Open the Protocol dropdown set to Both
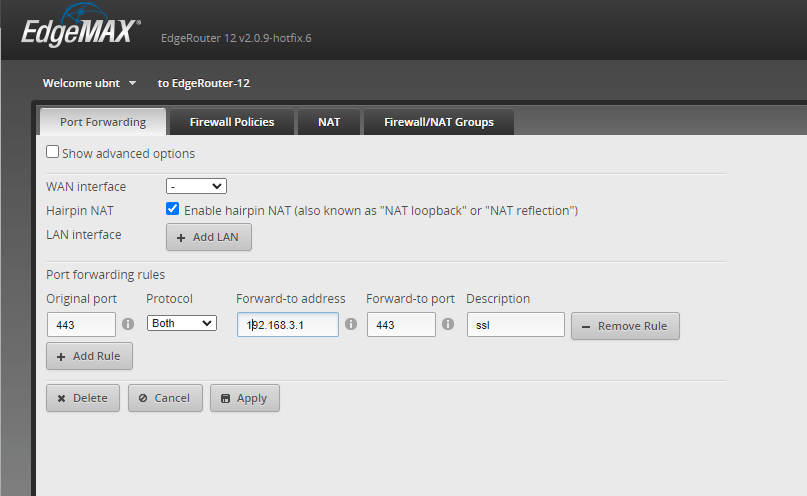 click(x=182, y=323)
